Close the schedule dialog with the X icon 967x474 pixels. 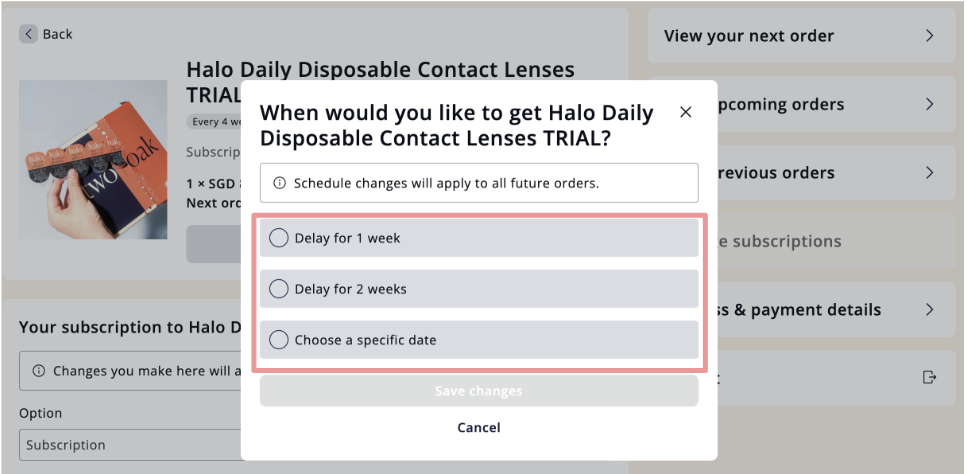click(x=685, y=112)
